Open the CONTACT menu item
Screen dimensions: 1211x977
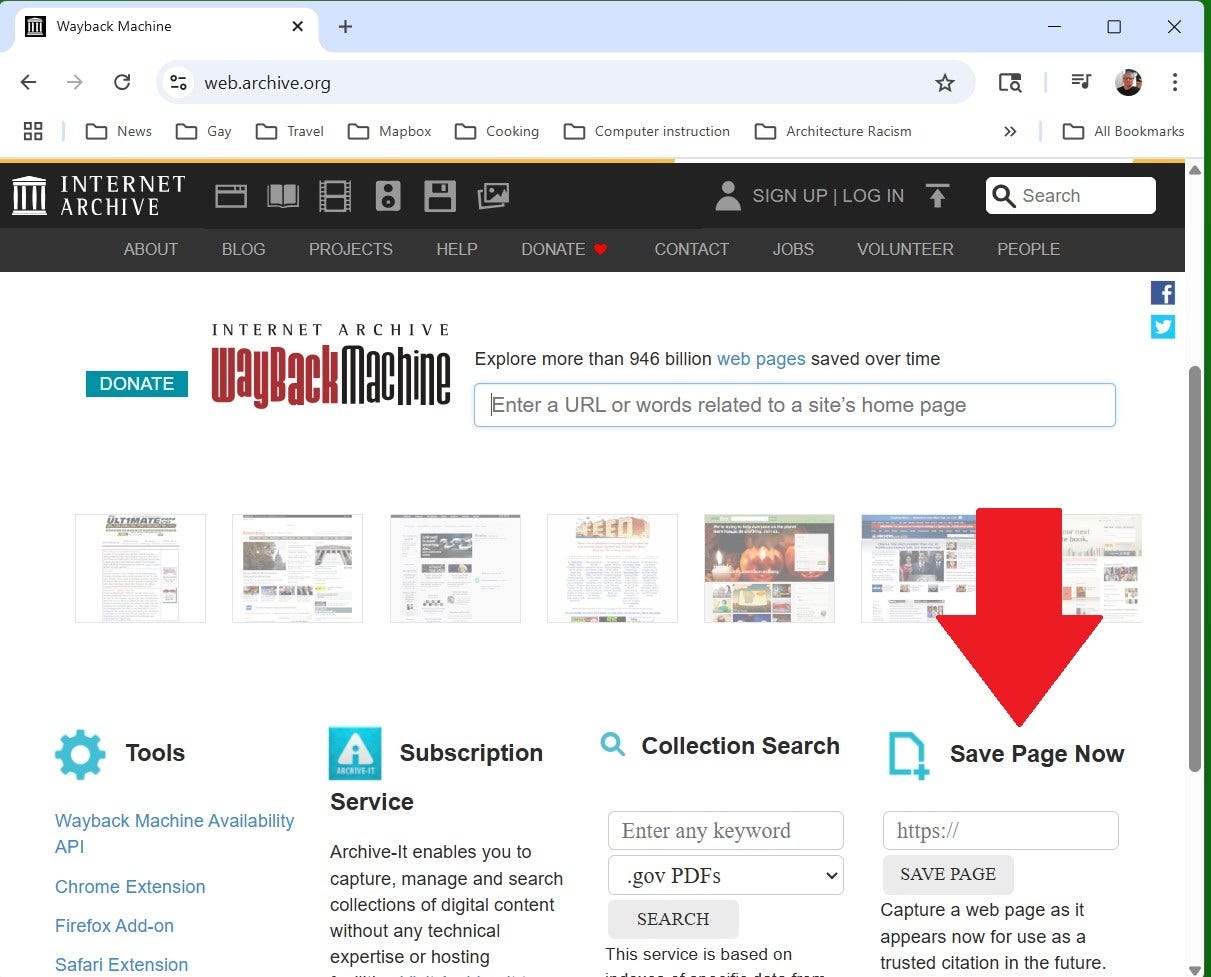point(692,250)
